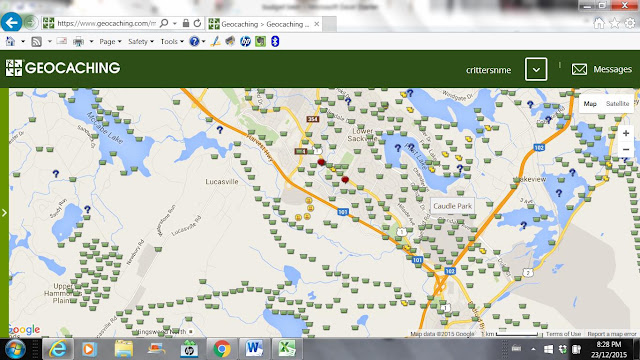Open the Messages envelope icon
The width and height of the screenshot is (640, 360).
coord(579,69)
